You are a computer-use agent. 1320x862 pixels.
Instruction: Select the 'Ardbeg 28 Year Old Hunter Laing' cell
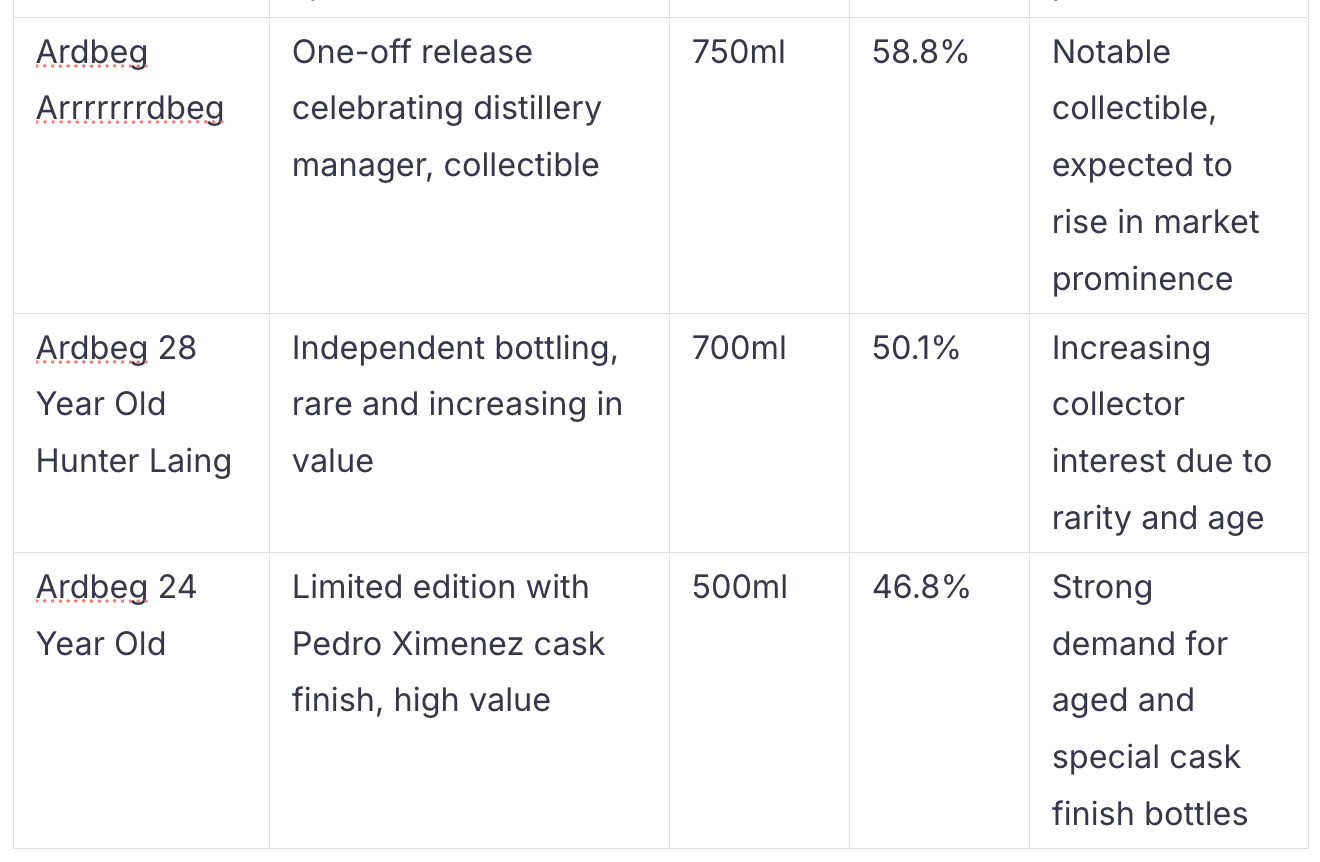click(x=141, y=433)
